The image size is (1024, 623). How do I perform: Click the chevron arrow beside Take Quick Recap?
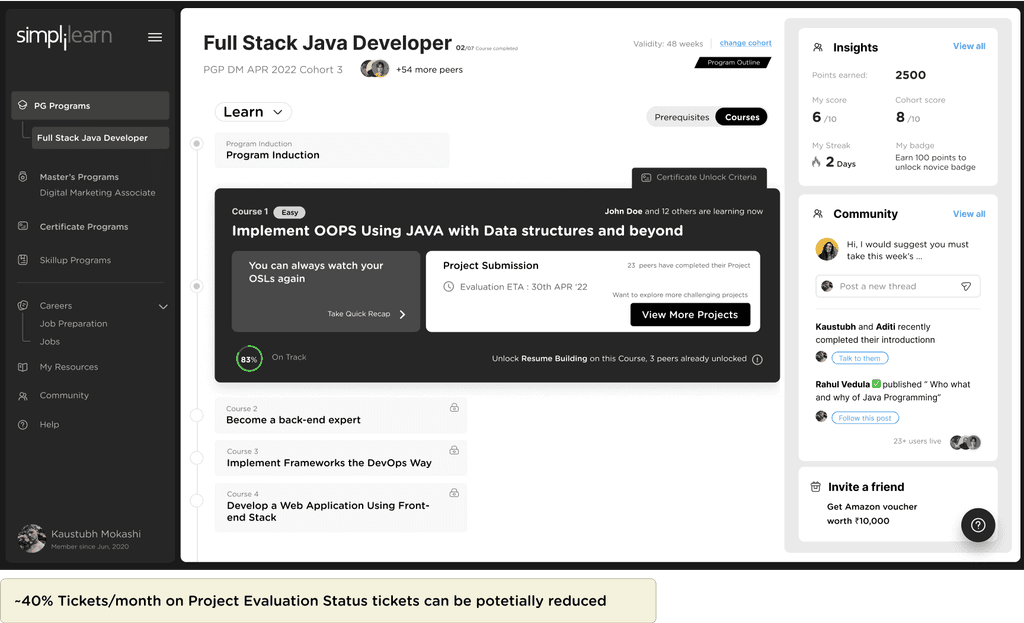coord(402,314)
